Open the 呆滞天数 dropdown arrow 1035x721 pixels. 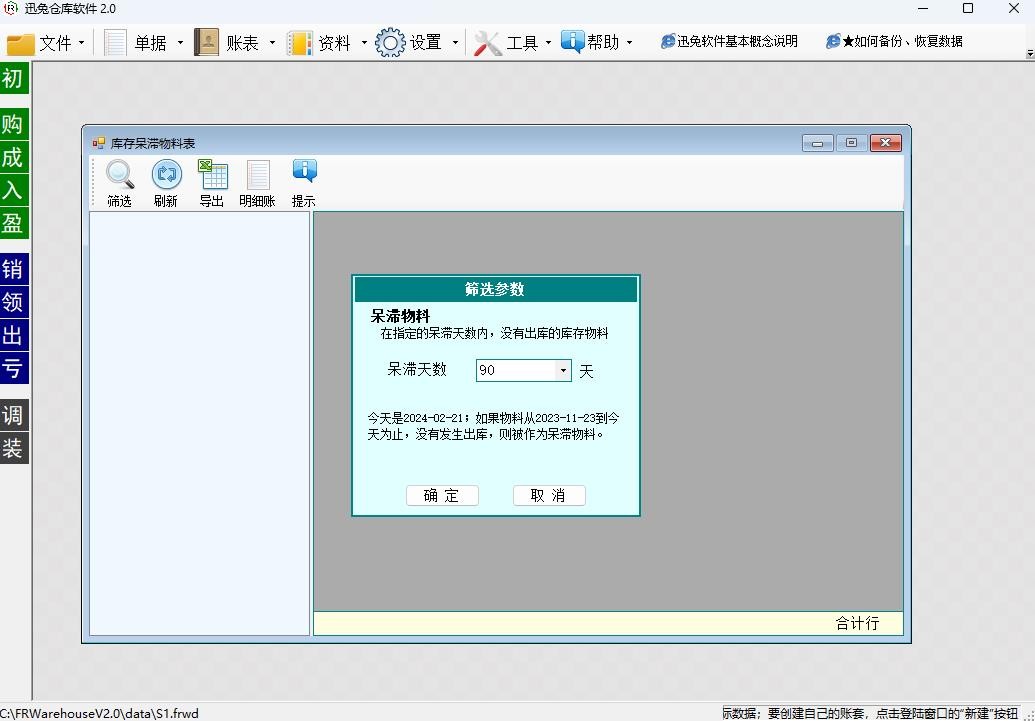[x=563, y=370]
